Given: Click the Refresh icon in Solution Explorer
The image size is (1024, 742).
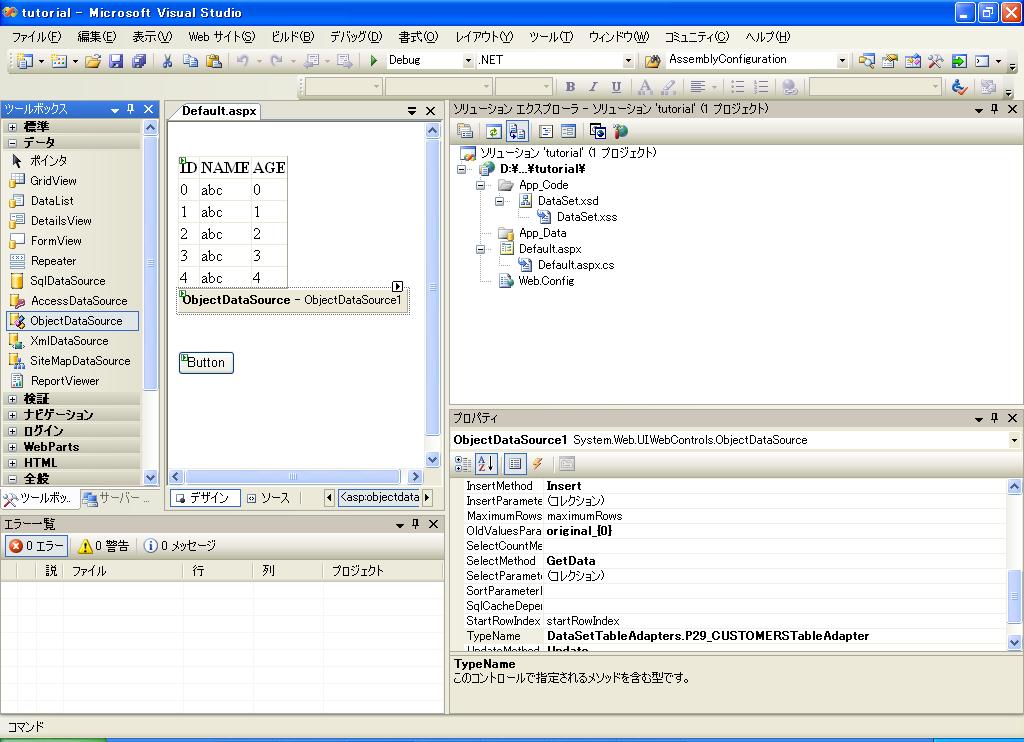Looking at the screenshot, I should (x=494, y=131).
